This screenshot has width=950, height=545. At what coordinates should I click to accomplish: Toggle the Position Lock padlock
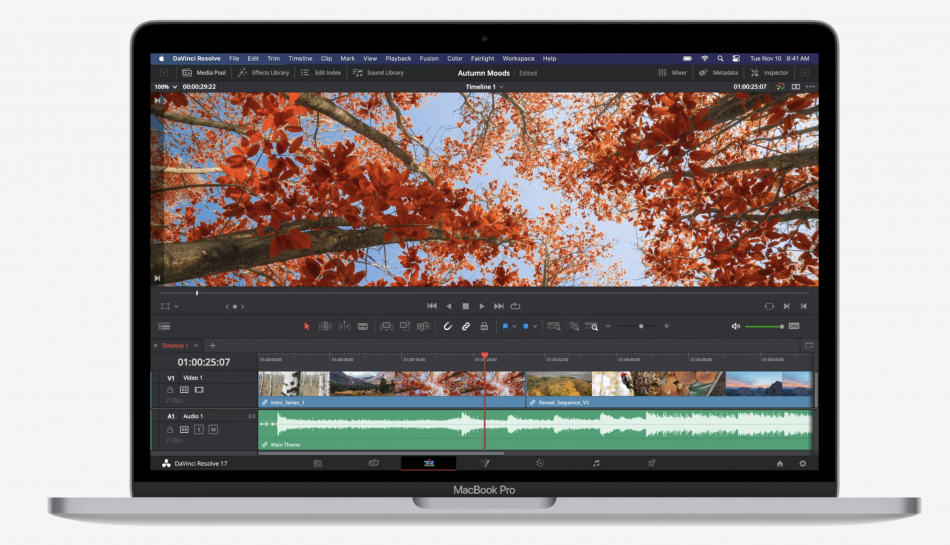pyautogui.click(x=484, y=326)
